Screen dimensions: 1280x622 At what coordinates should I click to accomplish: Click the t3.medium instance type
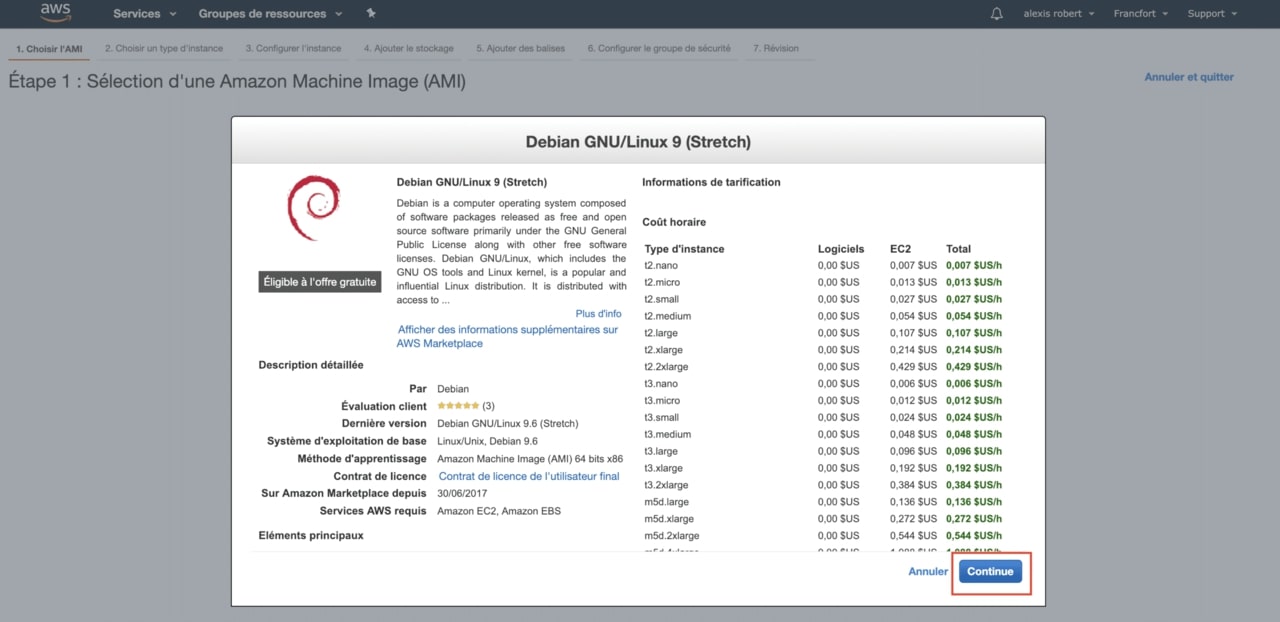667,435
